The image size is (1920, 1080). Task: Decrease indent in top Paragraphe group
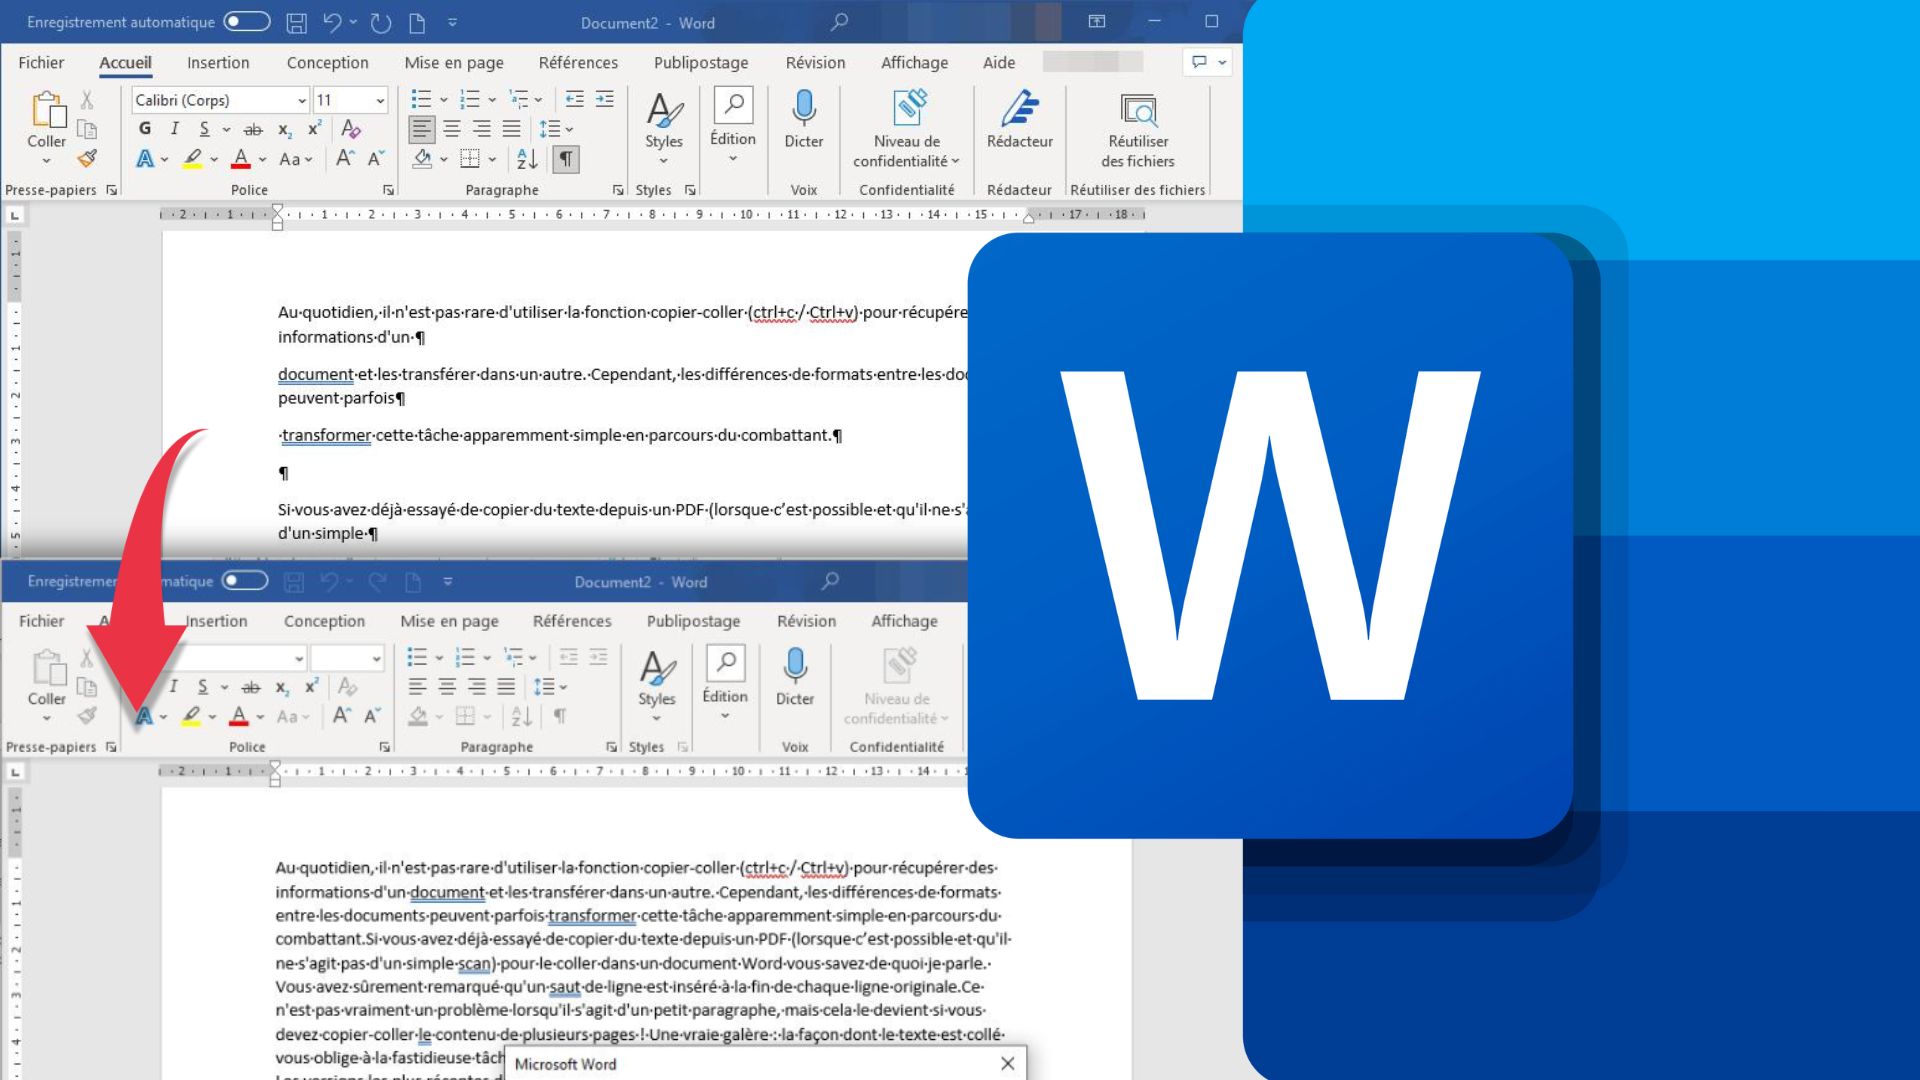click(574, 99)
